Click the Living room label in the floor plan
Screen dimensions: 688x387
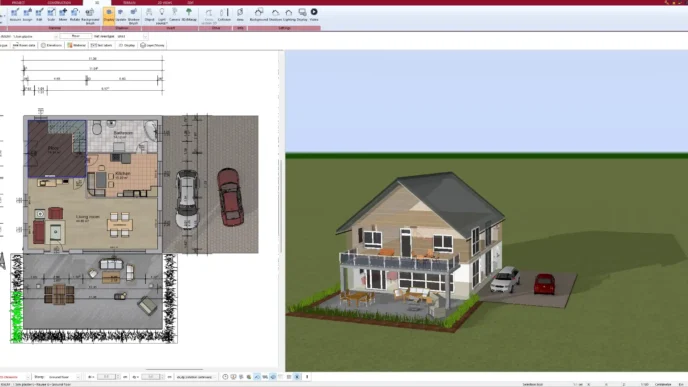(x=88, y=217)
